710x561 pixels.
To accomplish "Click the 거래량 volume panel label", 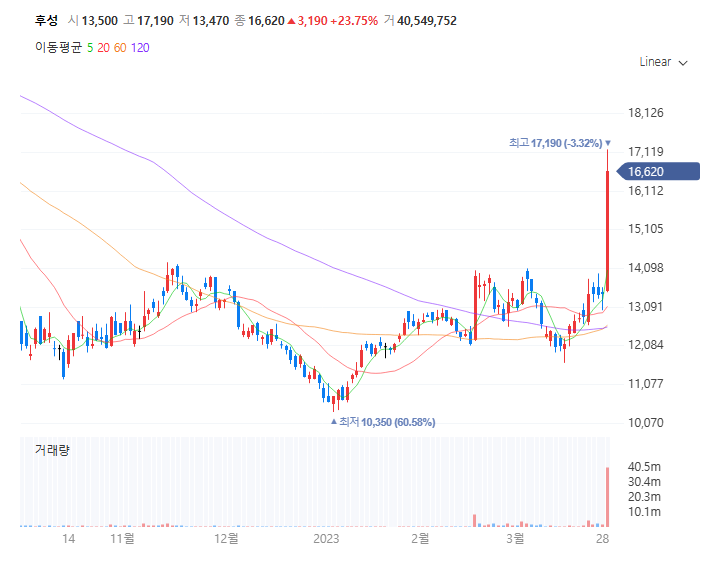I will click(x=52, y=450).
